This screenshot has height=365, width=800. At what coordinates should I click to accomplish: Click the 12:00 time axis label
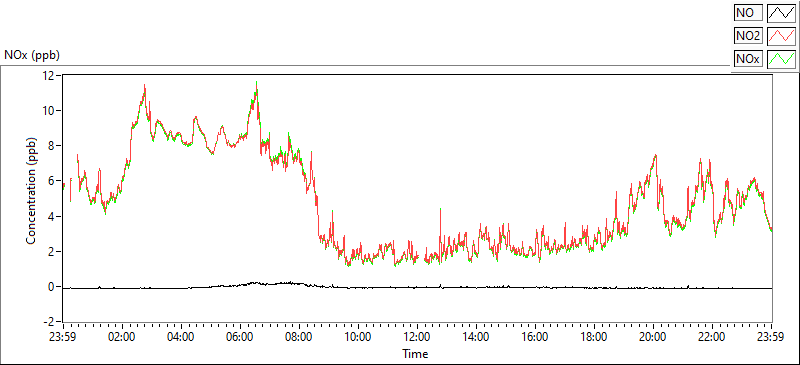tap(417, 337)
